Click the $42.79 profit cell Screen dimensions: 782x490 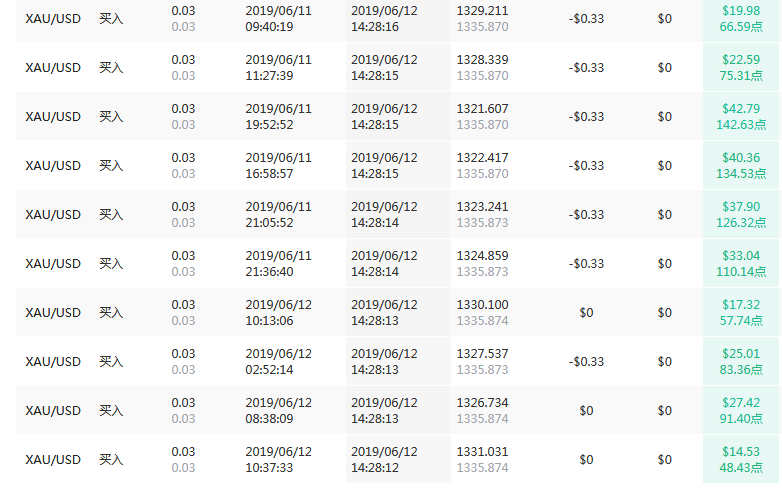[741, 108]
